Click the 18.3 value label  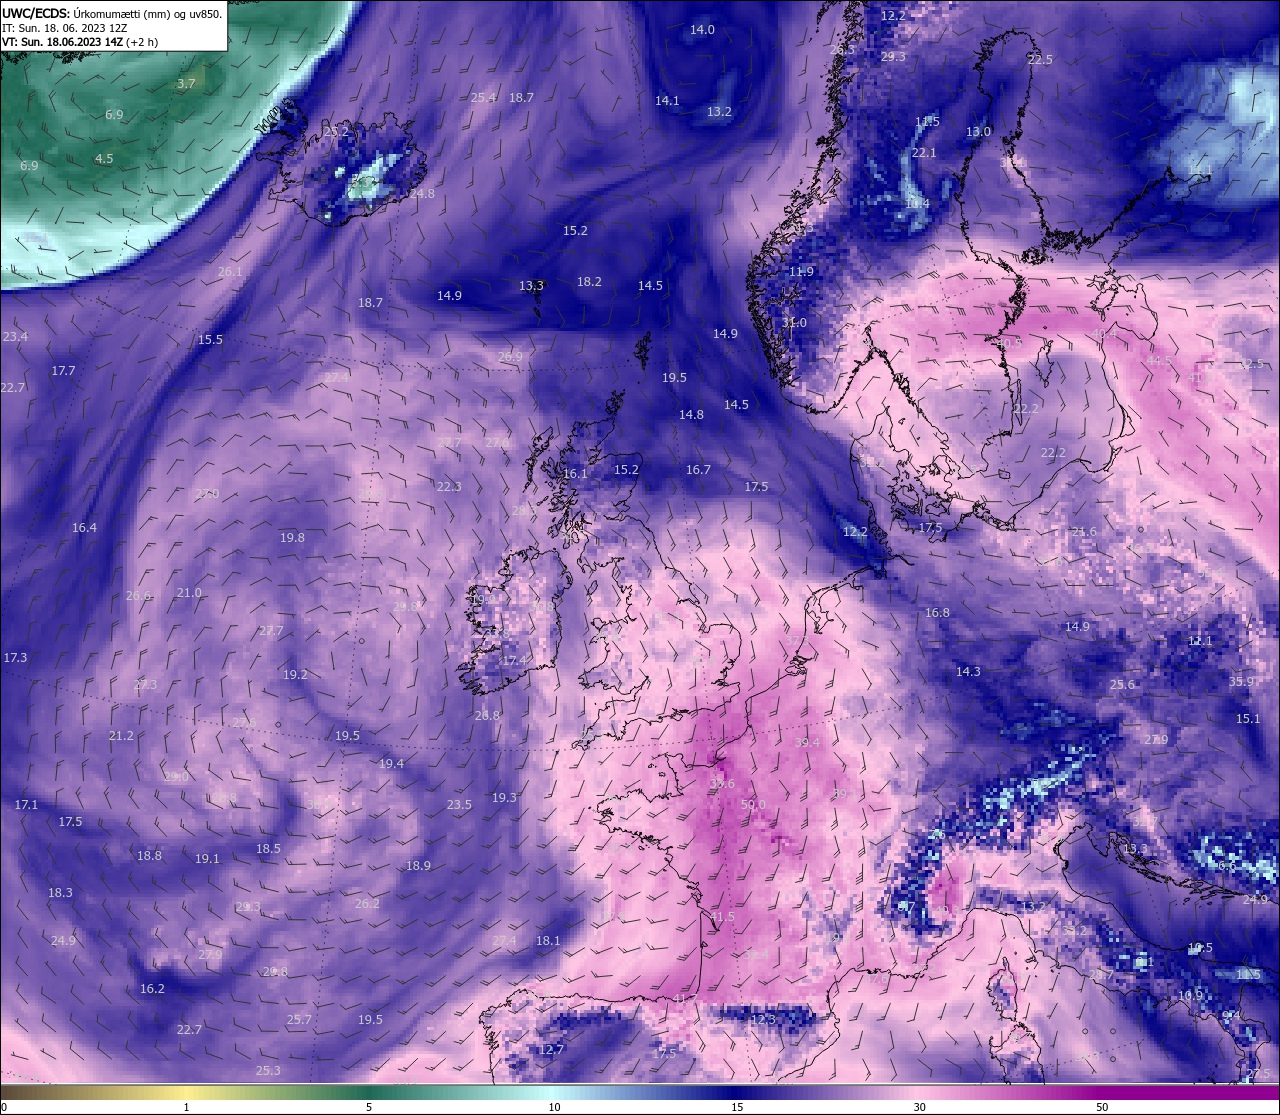coord(60,893)
